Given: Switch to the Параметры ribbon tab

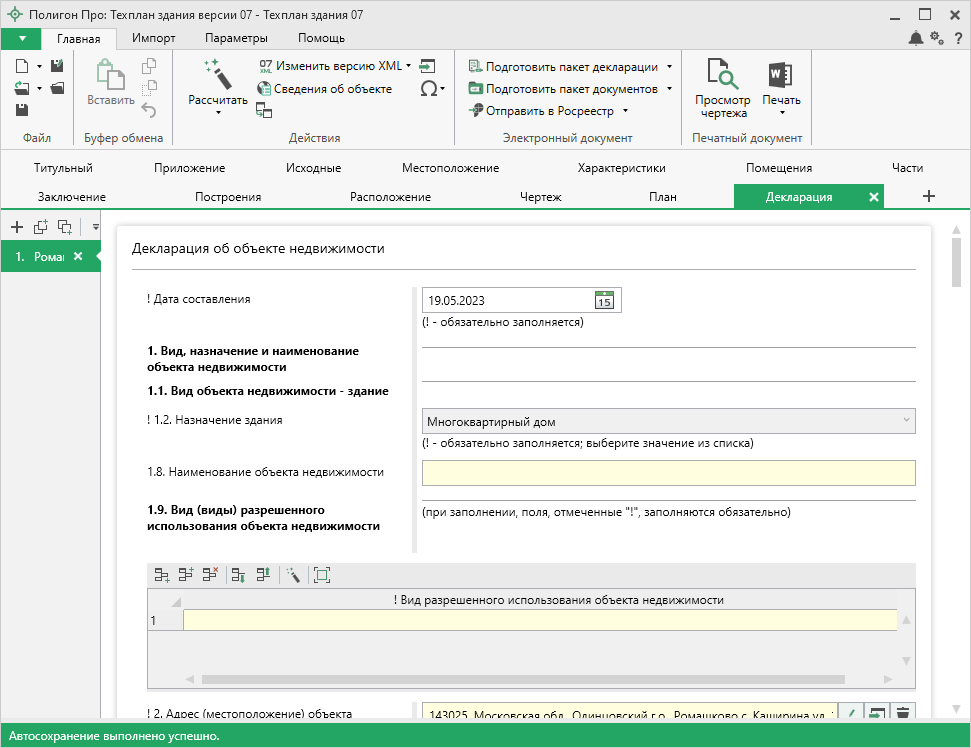Looking at the screenshot, I should coord(236,38).
